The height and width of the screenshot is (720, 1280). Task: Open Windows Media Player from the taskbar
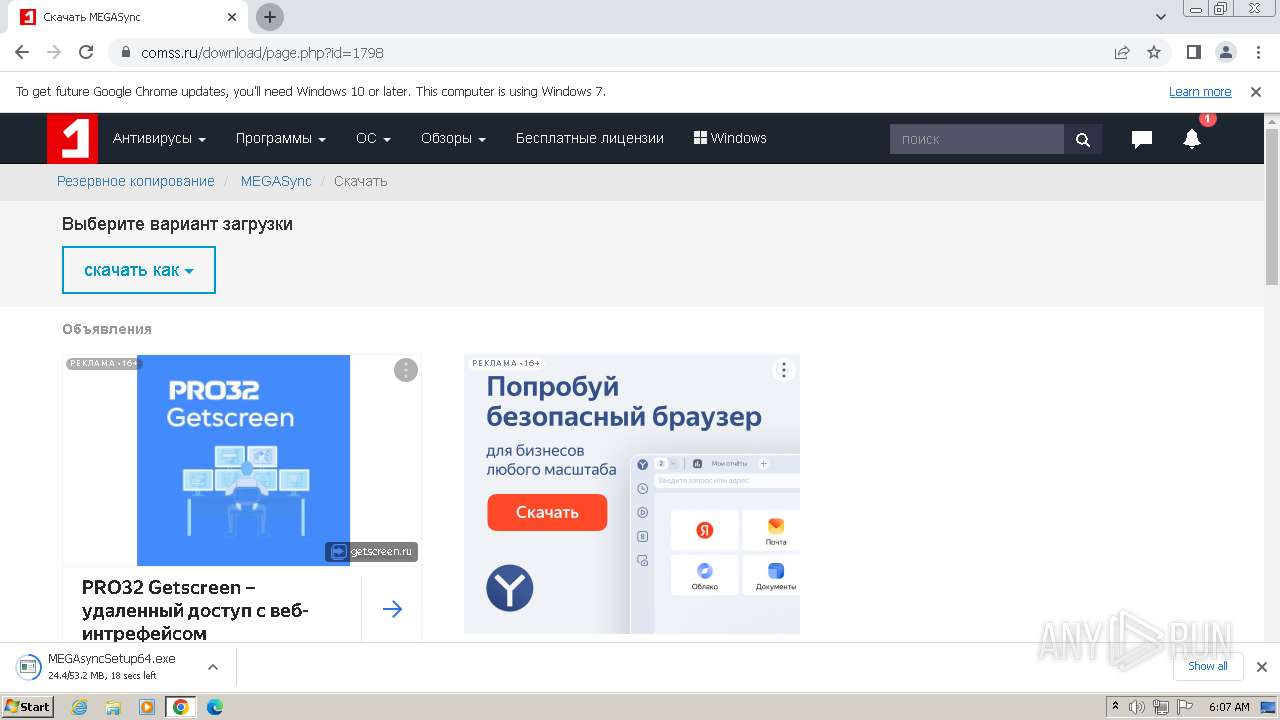coord(147,707)
